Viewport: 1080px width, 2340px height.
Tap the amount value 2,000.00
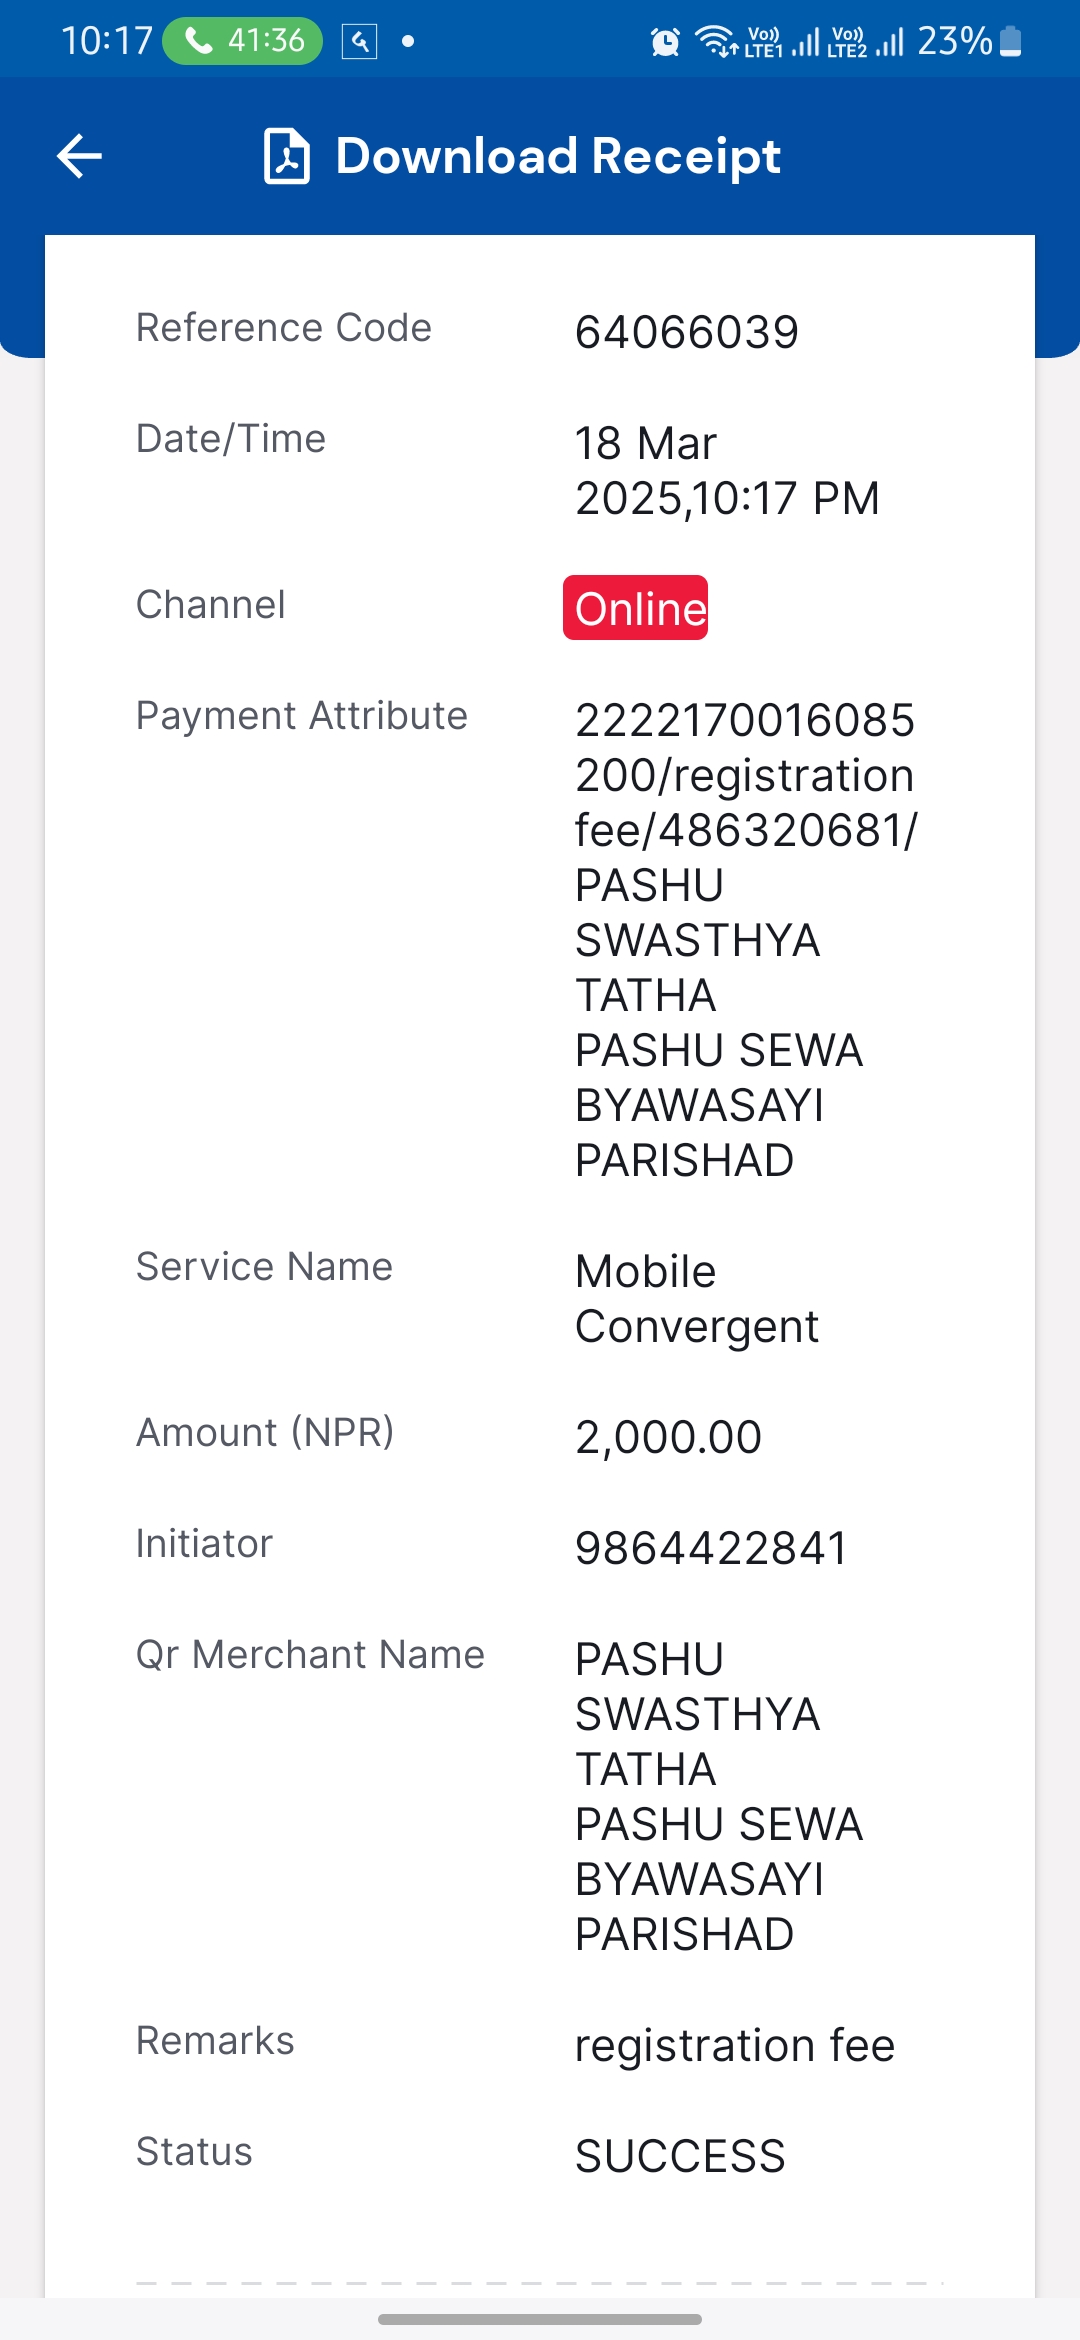coord(669,1437)
